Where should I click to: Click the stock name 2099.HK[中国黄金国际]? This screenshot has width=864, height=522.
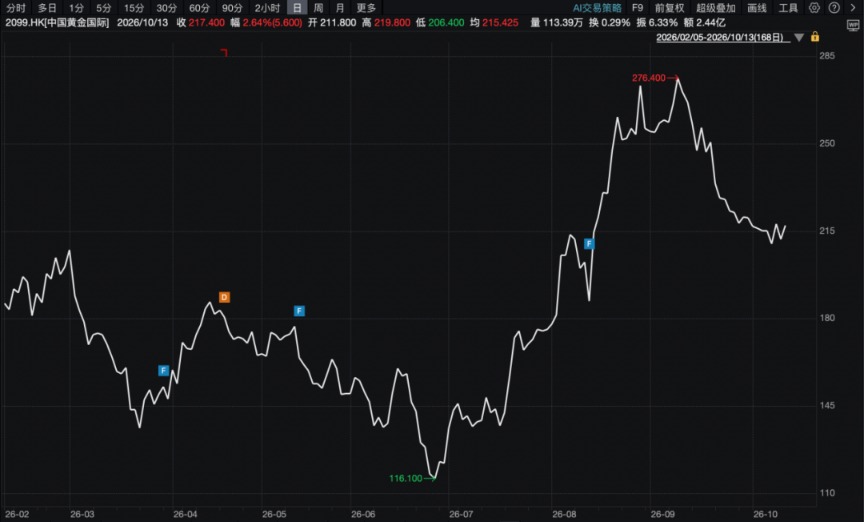click(57, 23)
